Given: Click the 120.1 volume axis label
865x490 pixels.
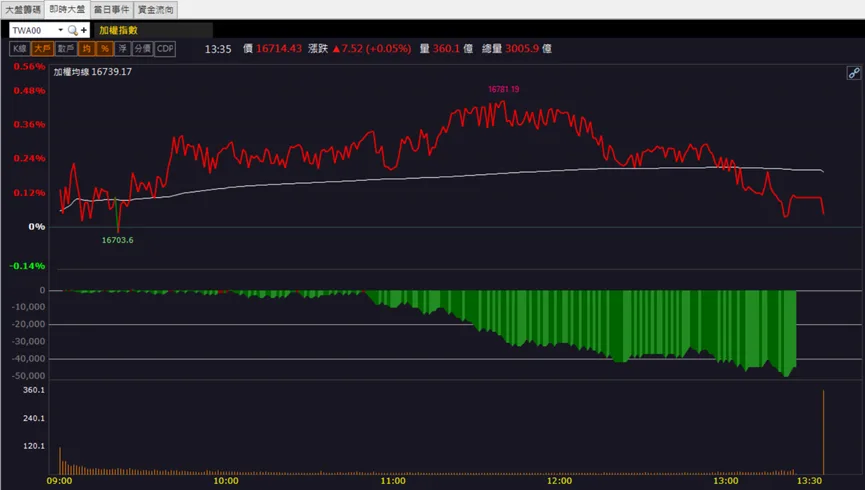Looking at the screenshot, I should point(34,446).
